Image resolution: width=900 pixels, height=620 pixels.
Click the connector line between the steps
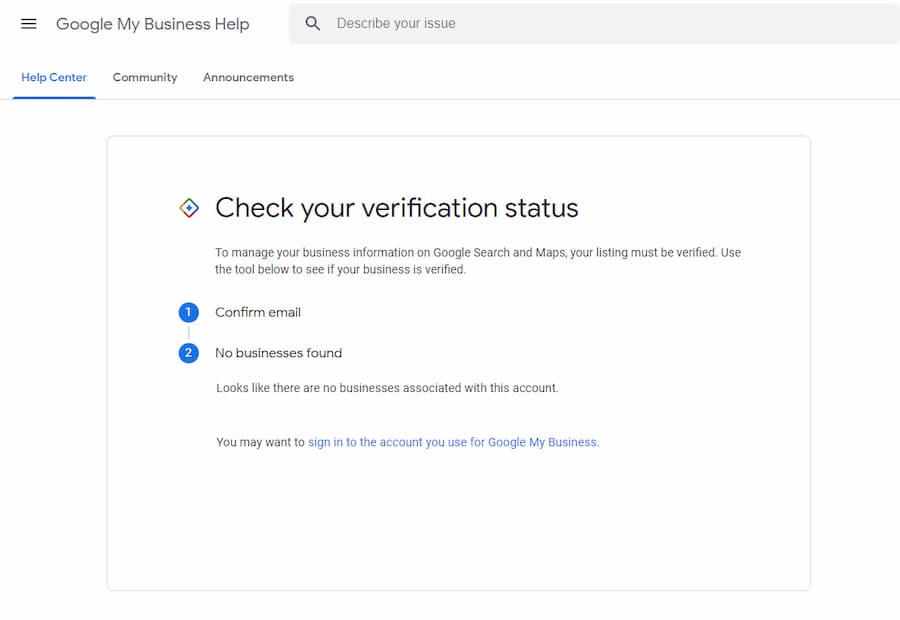[x=188, y=333]
